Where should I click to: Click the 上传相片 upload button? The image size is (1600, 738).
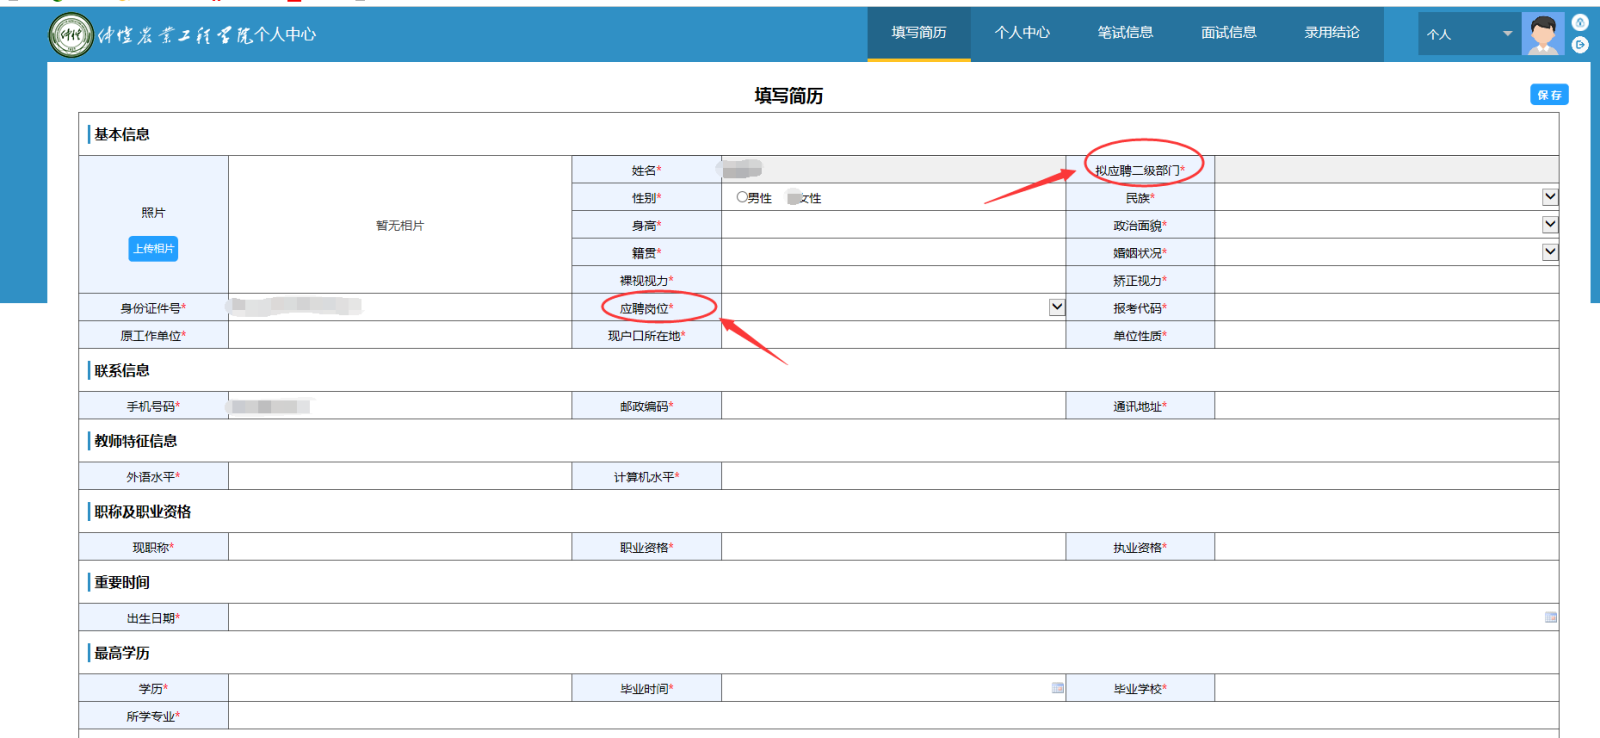coord(153,249)
